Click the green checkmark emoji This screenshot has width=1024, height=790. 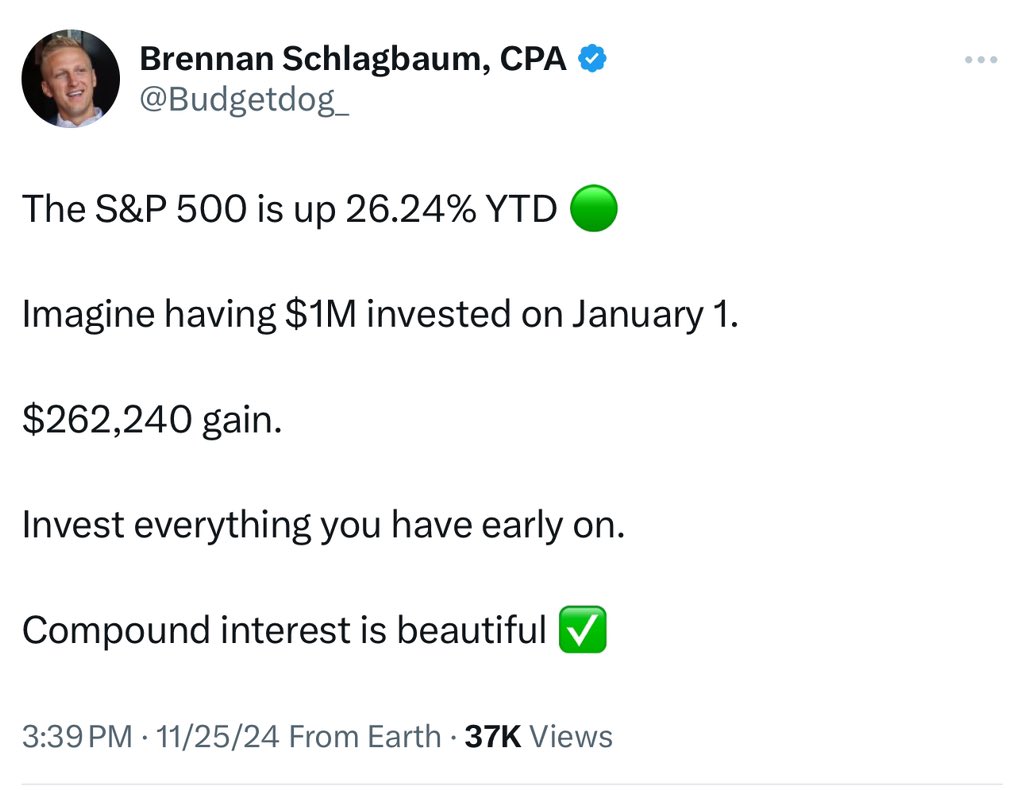[581, 631]
